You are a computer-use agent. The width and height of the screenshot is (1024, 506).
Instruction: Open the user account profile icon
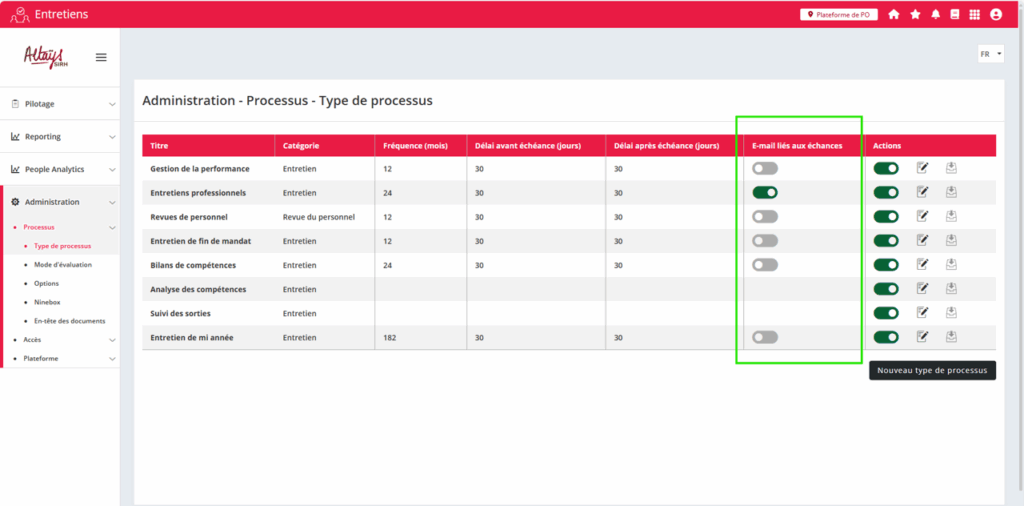point(996,14)
